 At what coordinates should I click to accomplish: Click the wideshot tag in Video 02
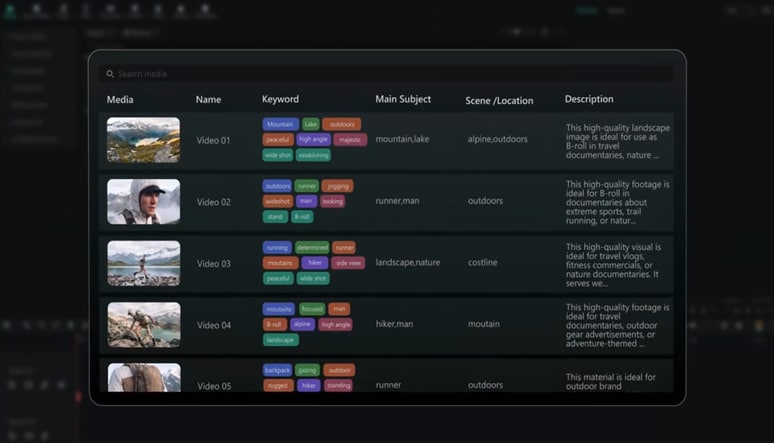click(x=277, y=201)
